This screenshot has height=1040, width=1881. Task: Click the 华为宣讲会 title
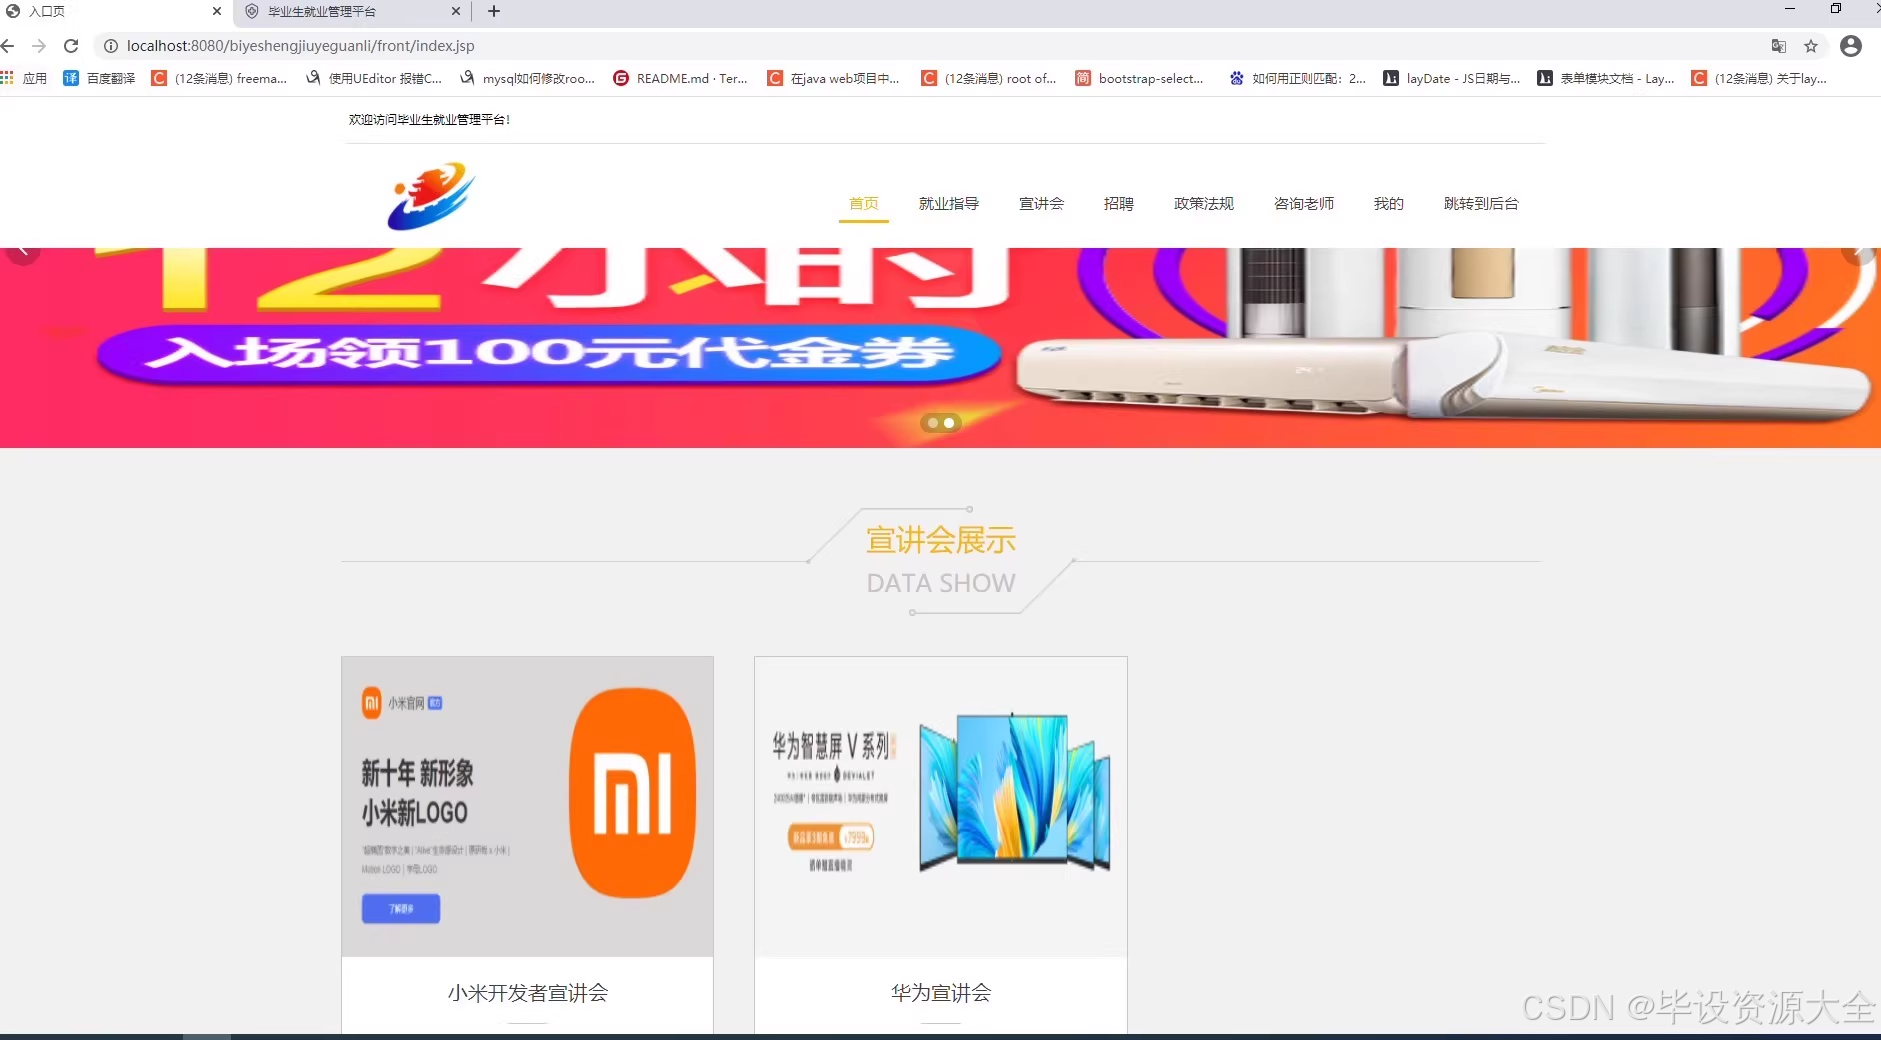coord(941,993)
